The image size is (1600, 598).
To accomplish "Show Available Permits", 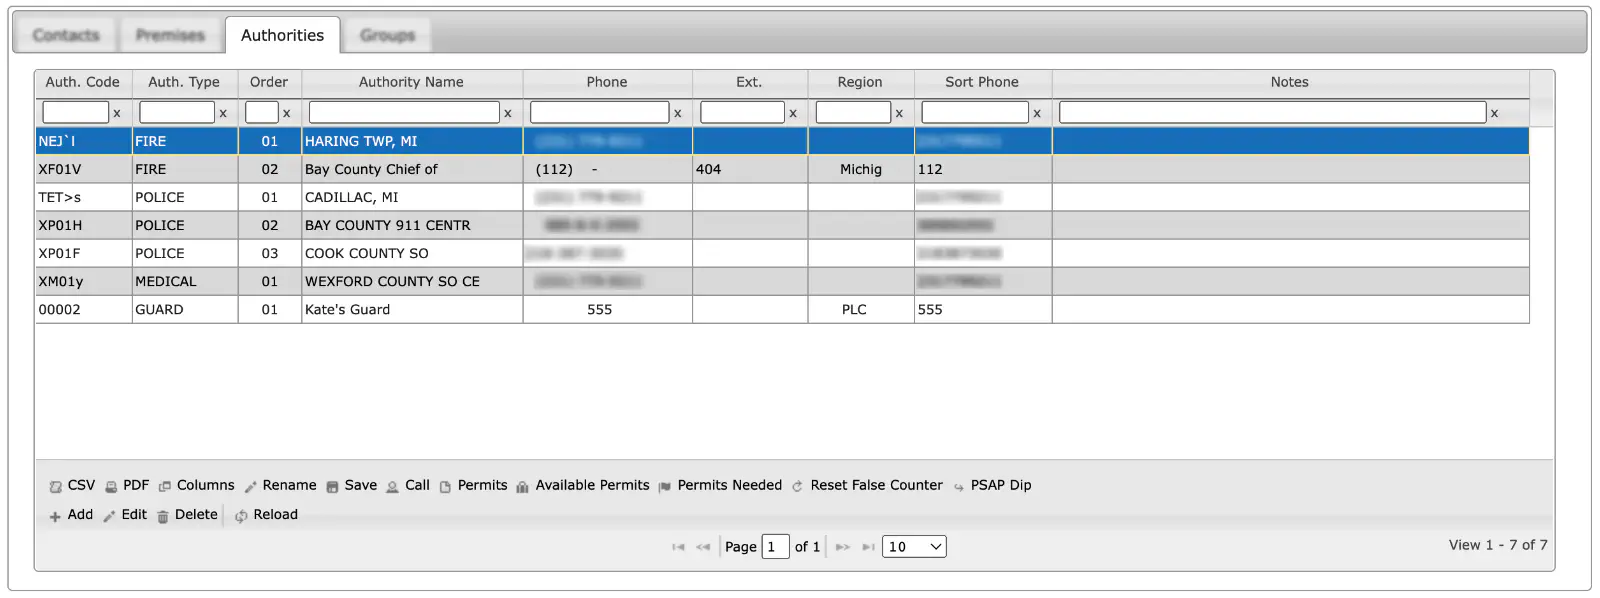I will pyautogui.click(x=583, y=485).
